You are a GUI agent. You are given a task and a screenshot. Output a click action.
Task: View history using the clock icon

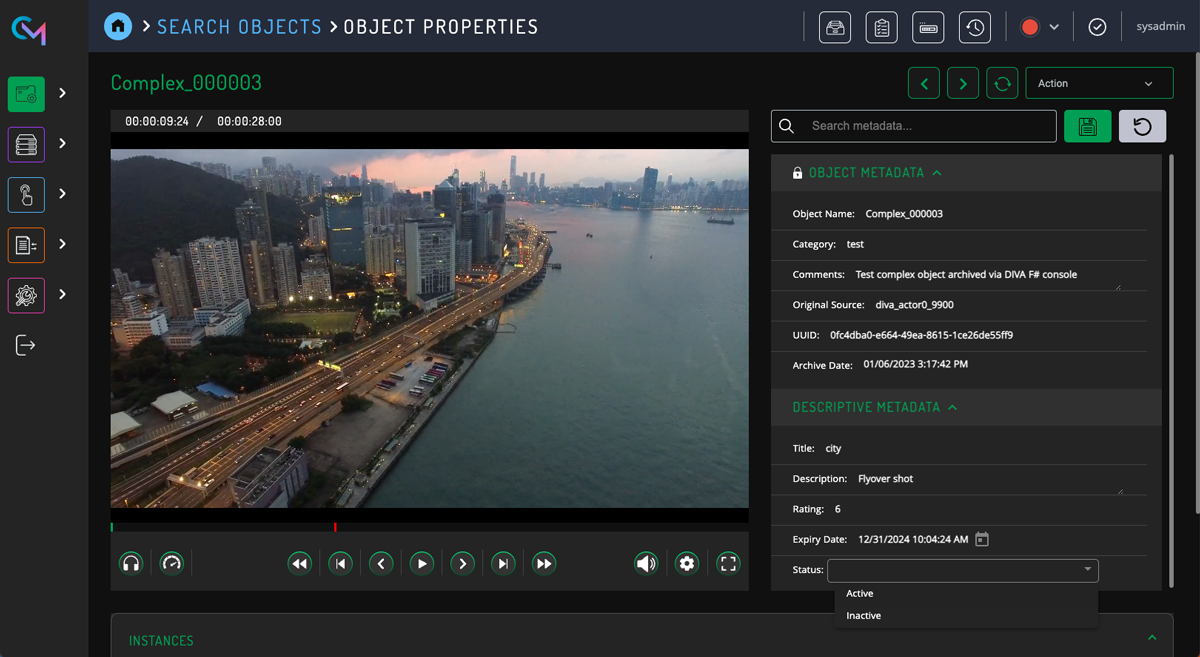[974, 26]
